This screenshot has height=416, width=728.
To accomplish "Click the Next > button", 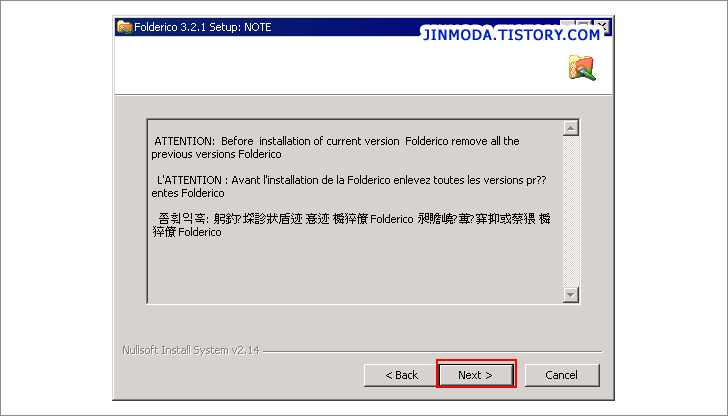I will pyautogui.click(x=476, y=375).
